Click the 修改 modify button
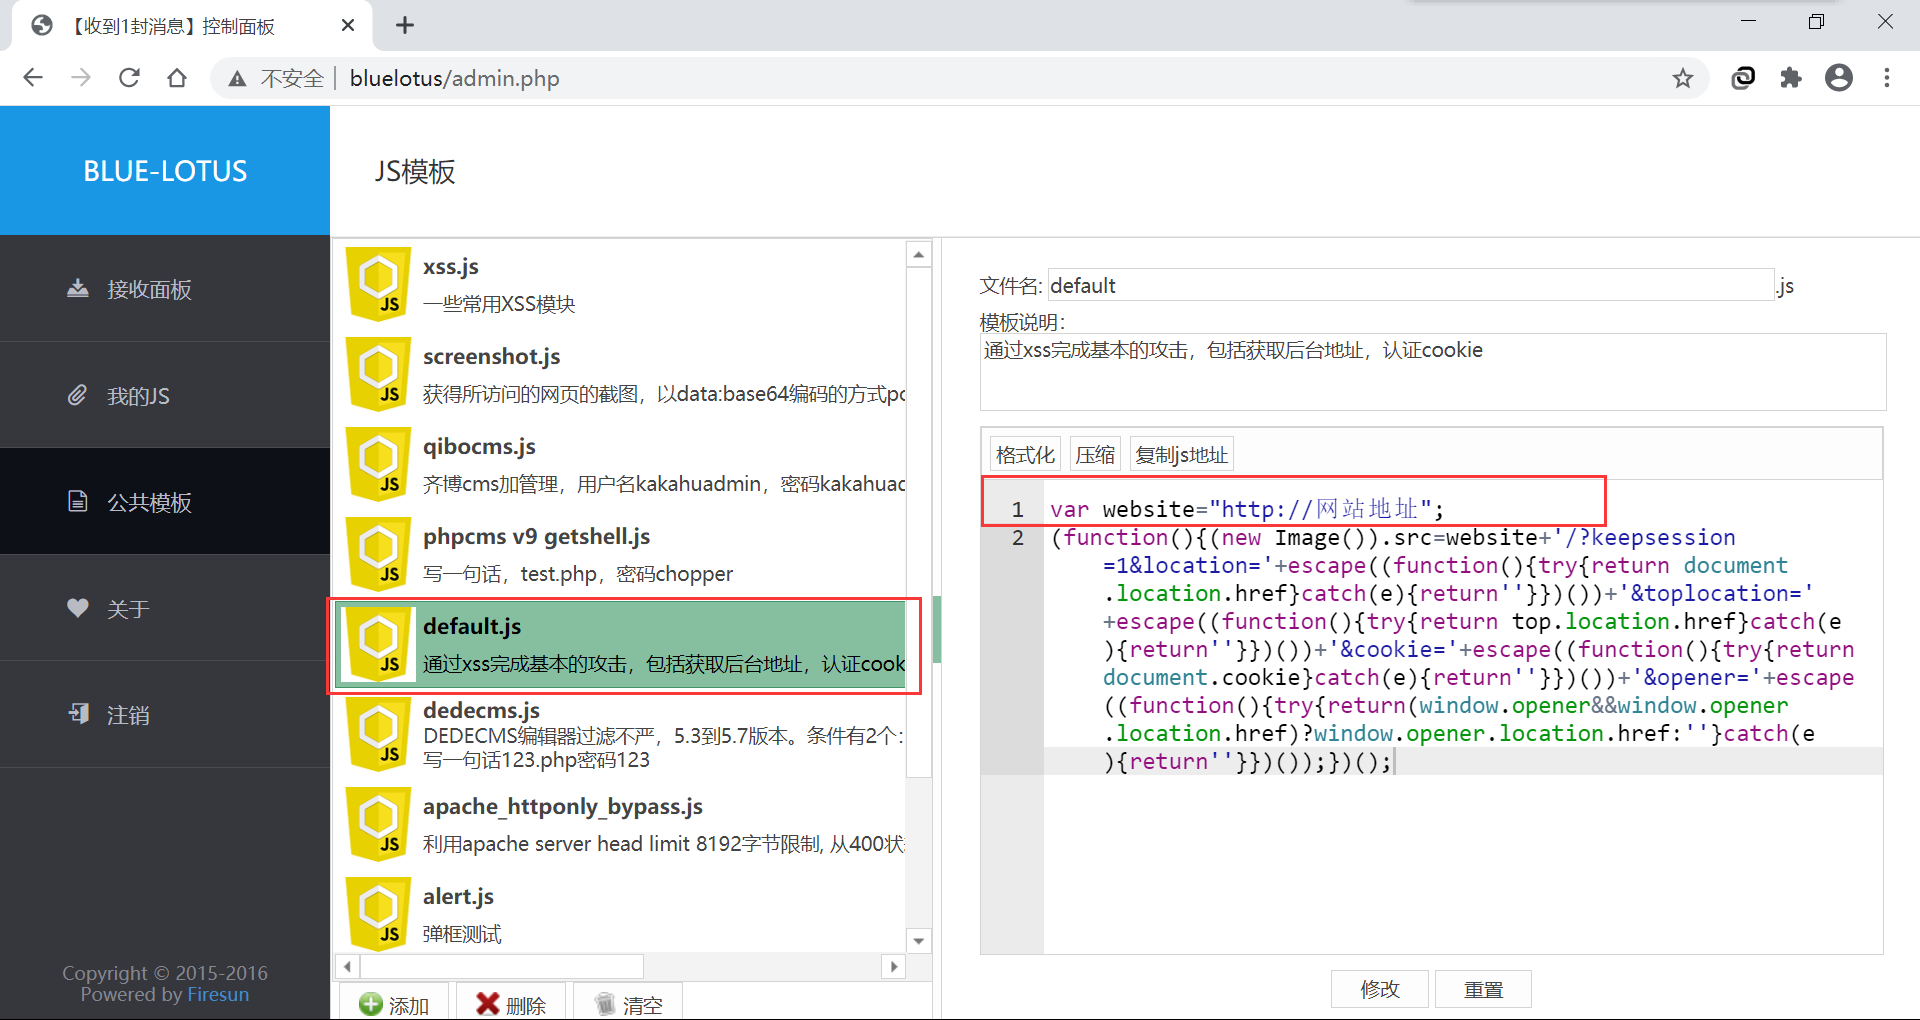1920x1020 pixels. click(x=1380, y=989)
